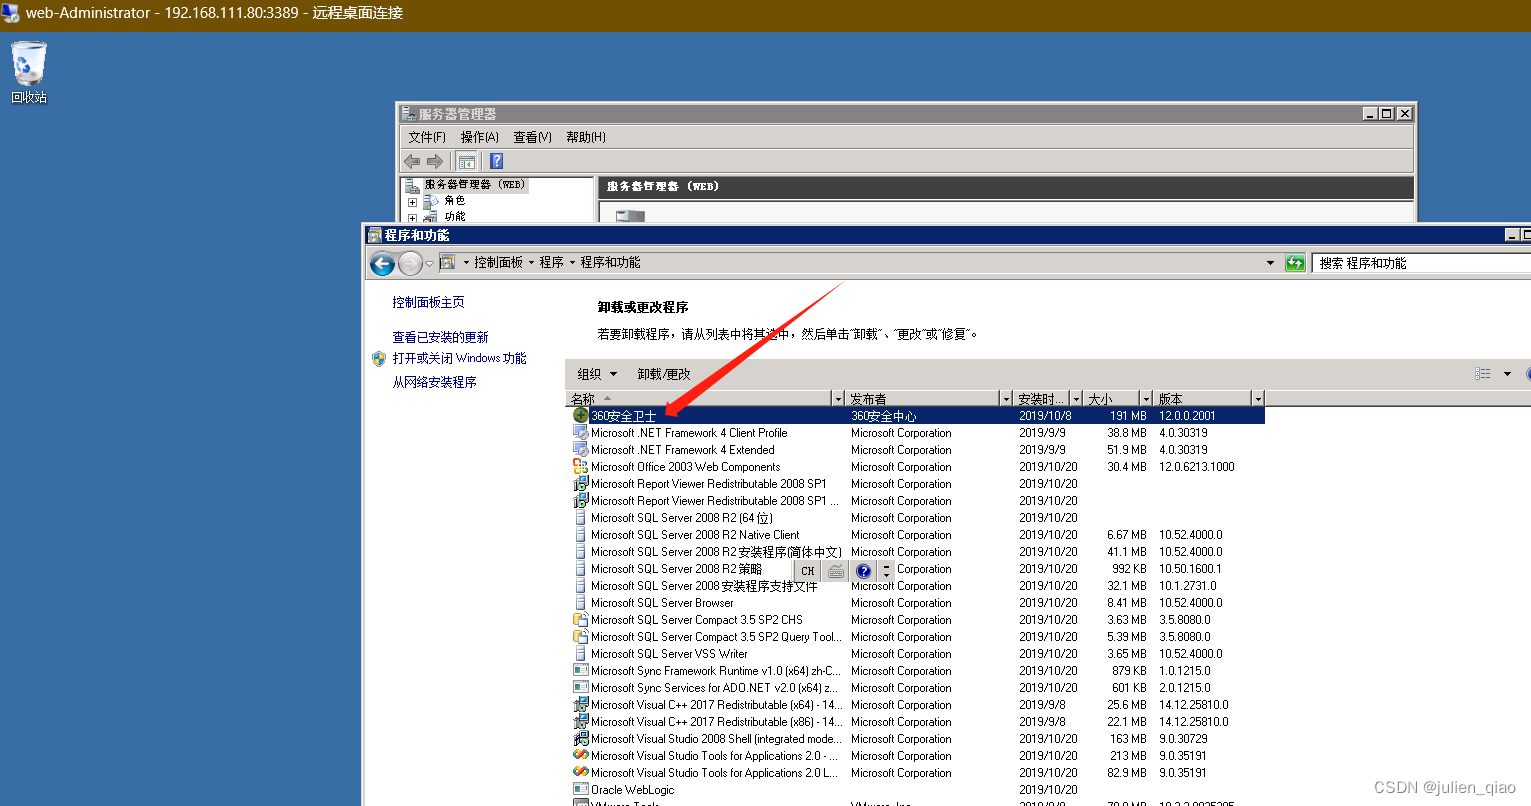Click the change view icon
This screenshot has width=1531, height=806.
pyautogui.click(x=1483, y=374)
